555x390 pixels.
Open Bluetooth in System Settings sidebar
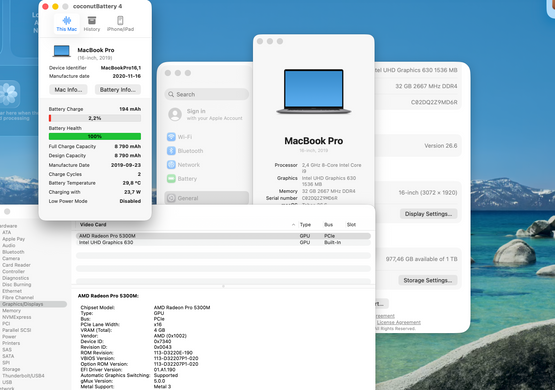click(x=207, y=151)
